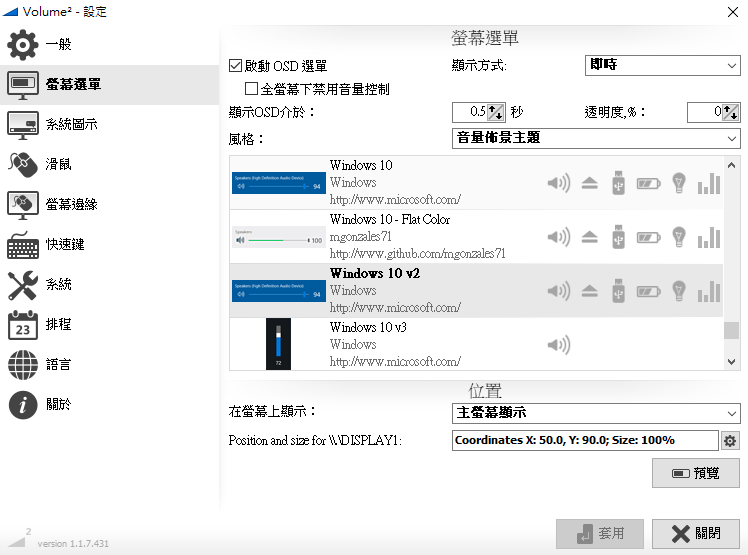Open the 顯示方式 dropdown showing 即時
Image resolution: width=748 pixels, height=555 pixels.
coord(662,66)
